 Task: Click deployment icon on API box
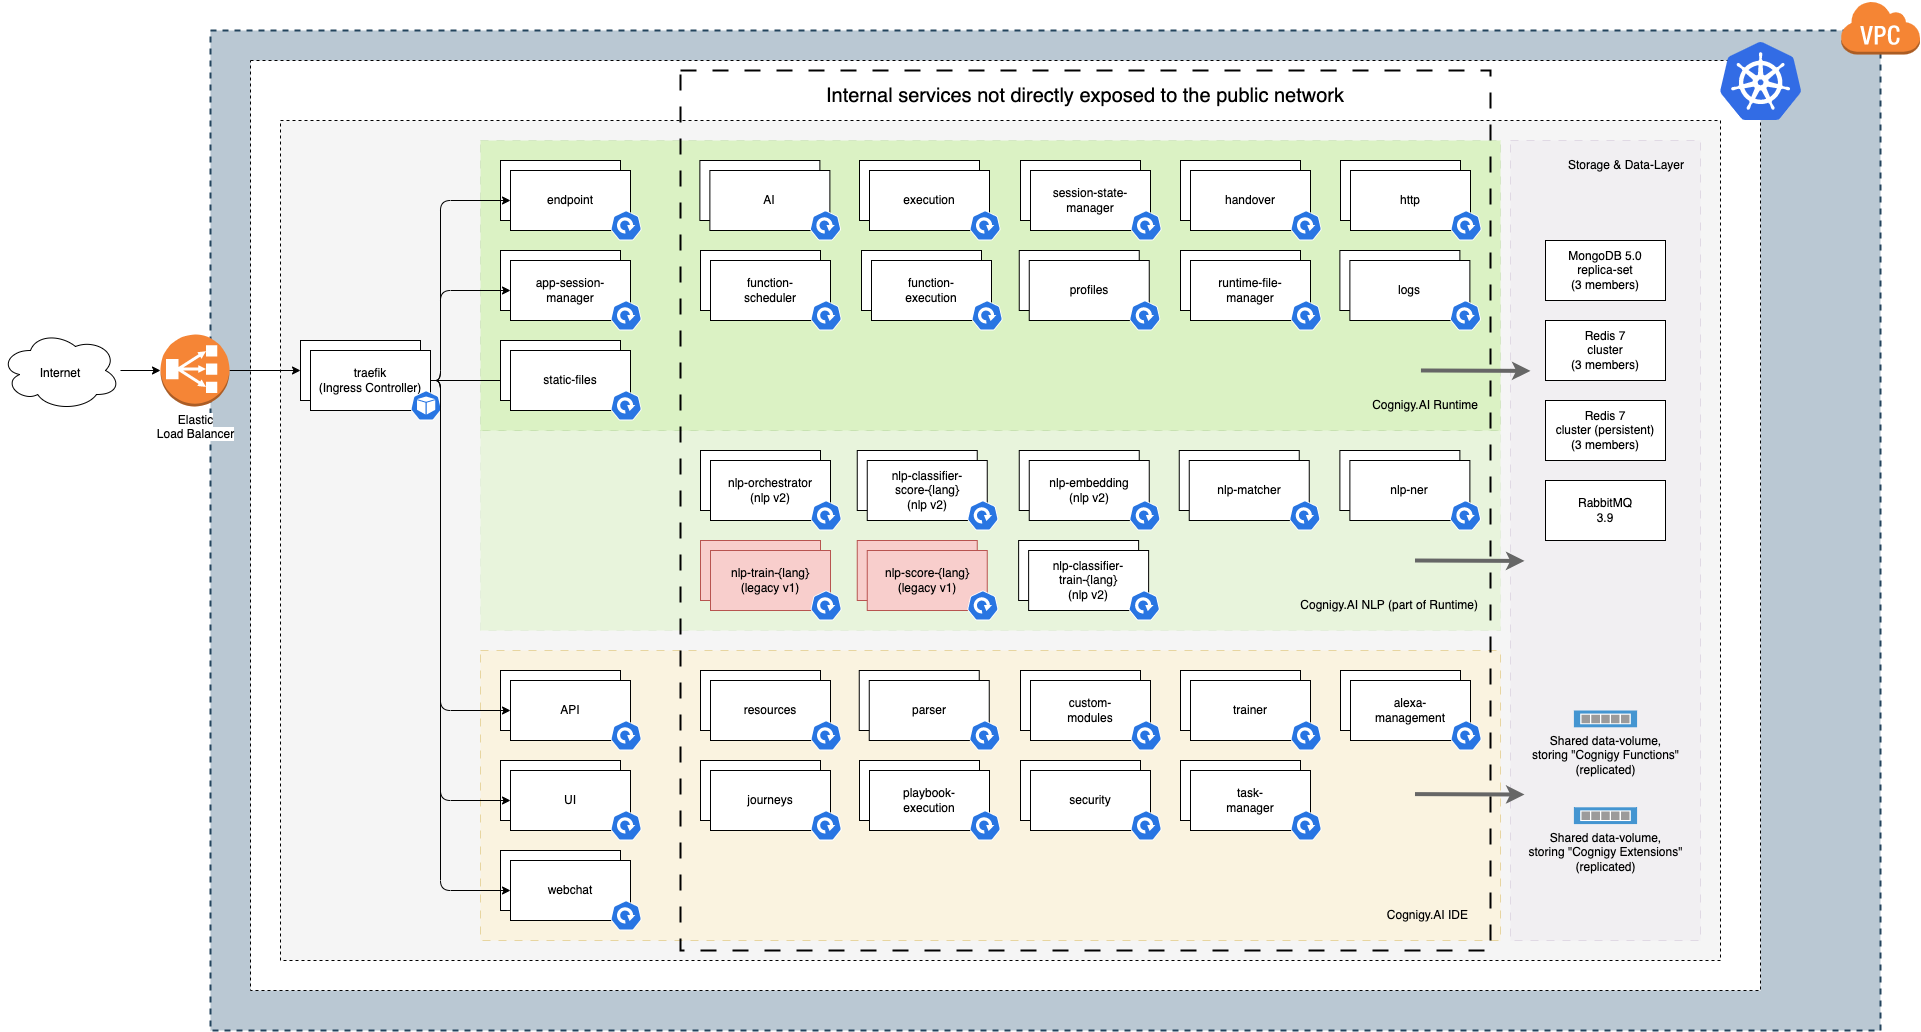[626, 736]
